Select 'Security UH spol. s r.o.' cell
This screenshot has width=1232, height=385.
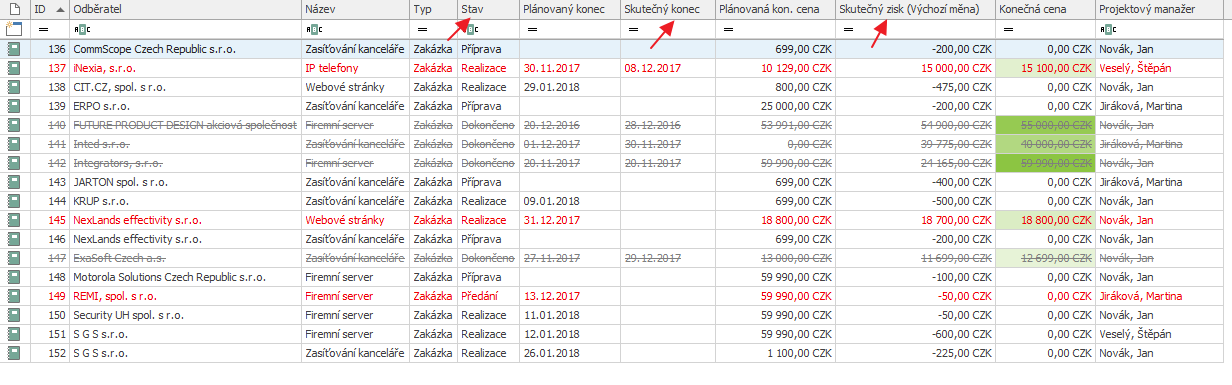click(186, 315)
